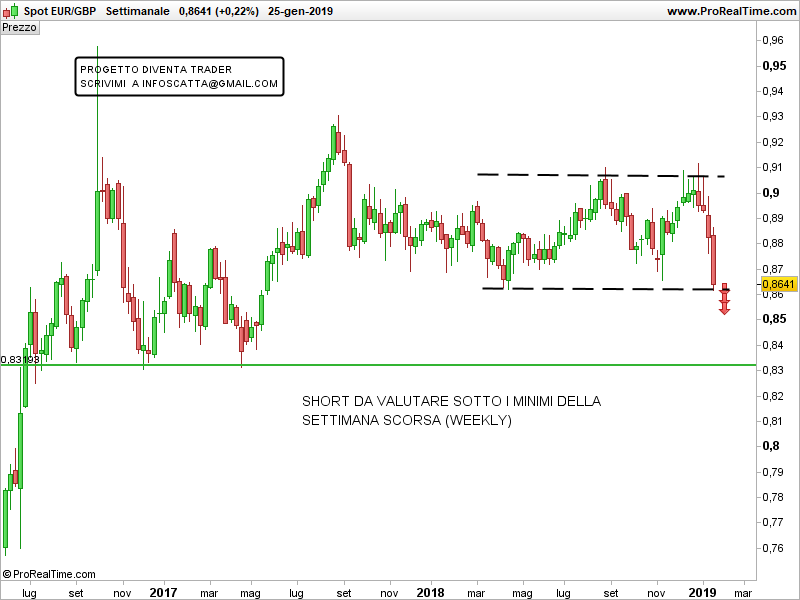
Task: Click the 25-gen-2019 date in the header
Action: [301, 11]
